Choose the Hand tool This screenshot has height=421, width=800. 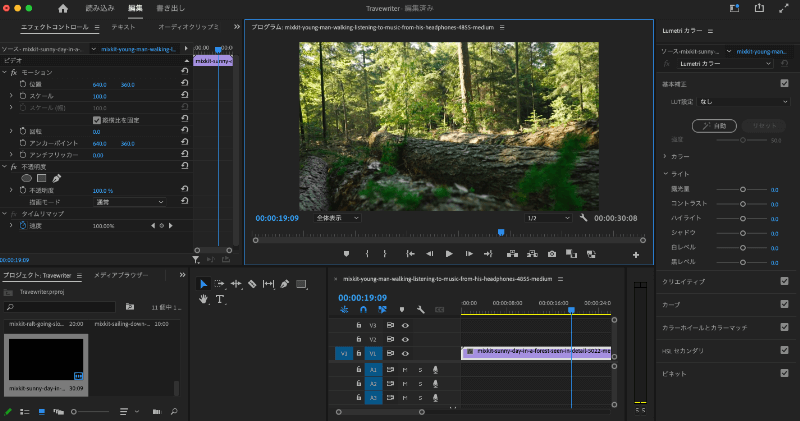tap(204, 299)
